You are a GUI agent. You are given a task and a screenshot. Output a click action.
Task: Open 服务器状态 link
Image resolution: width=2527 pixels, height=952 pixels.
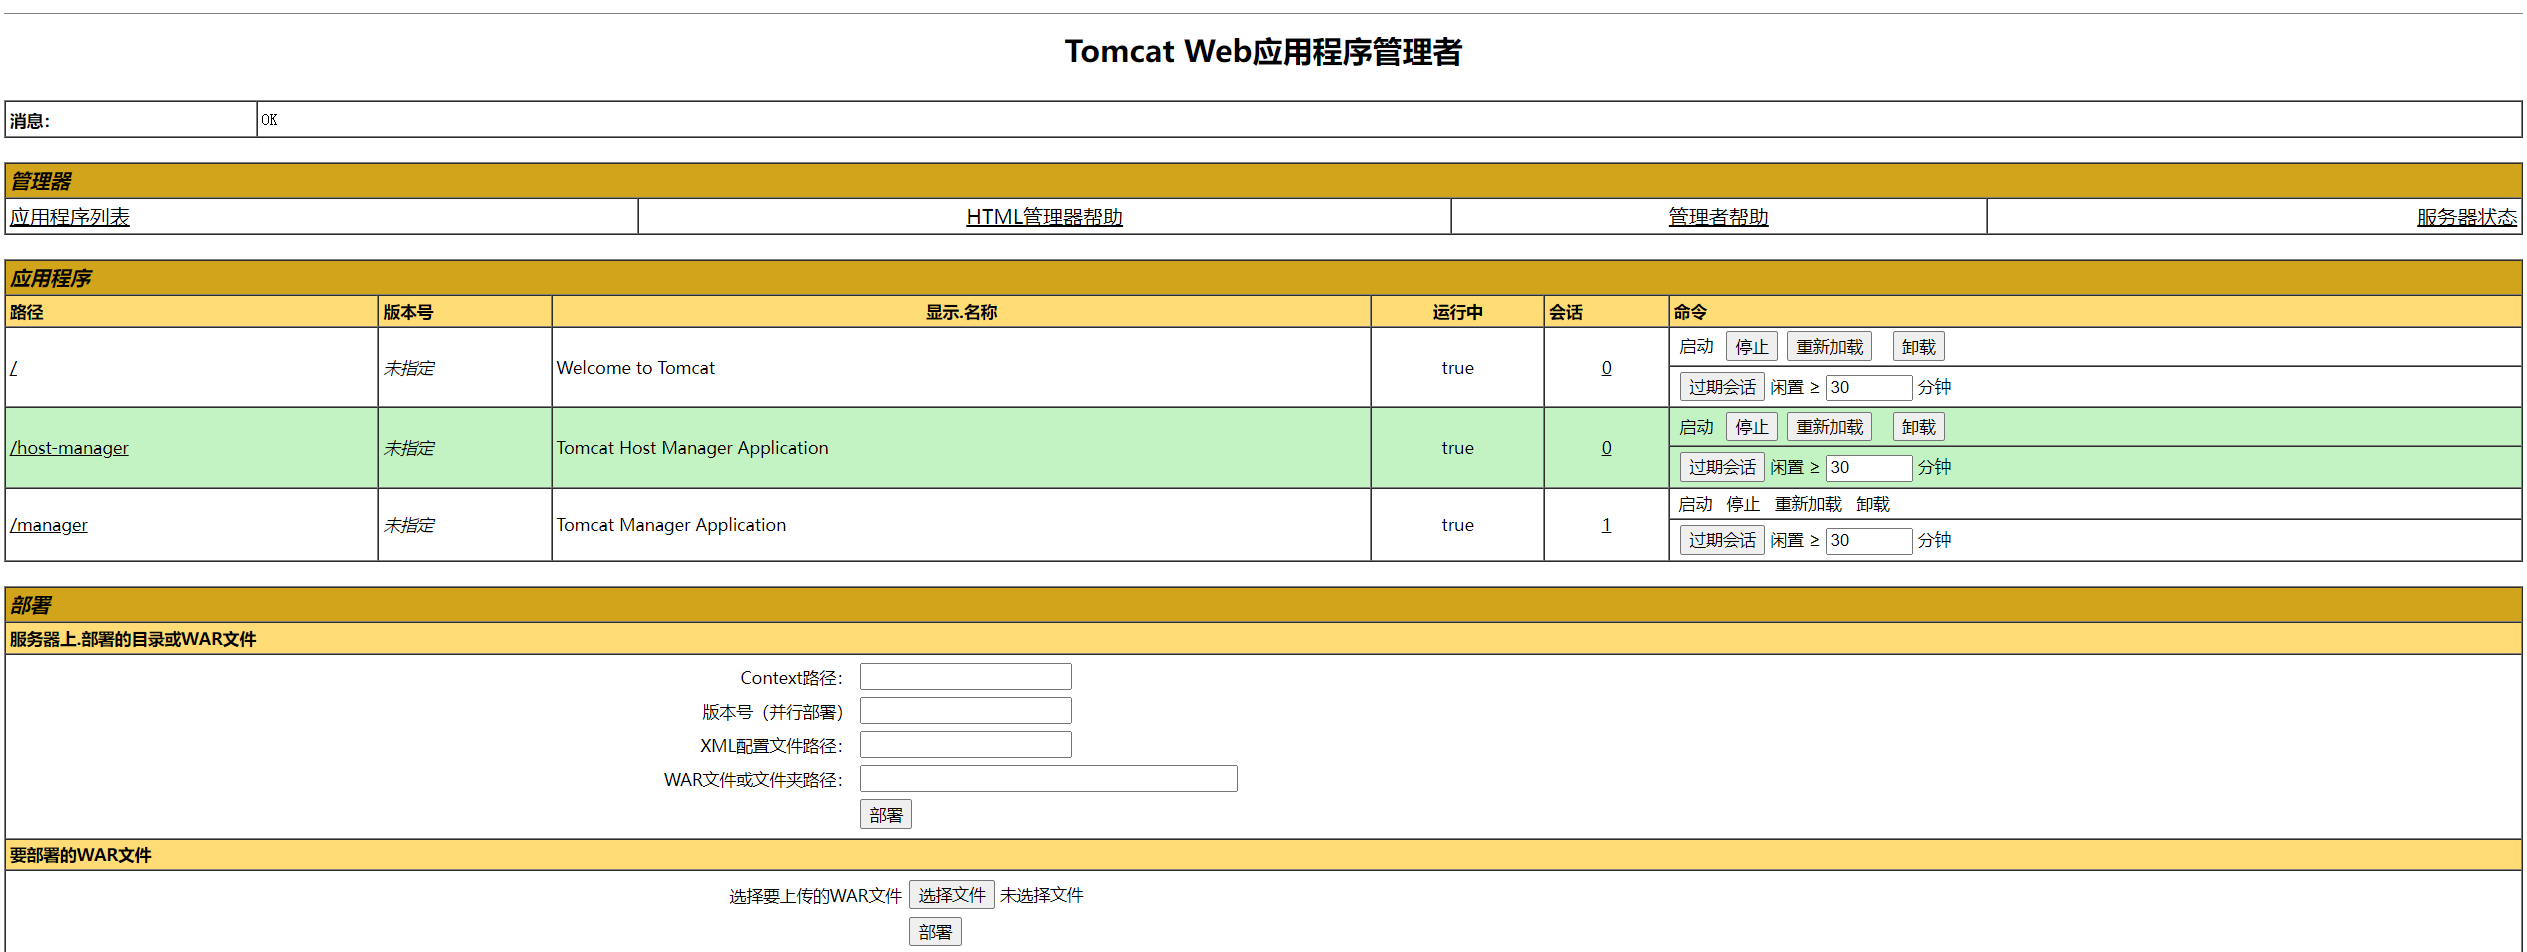2466,217
